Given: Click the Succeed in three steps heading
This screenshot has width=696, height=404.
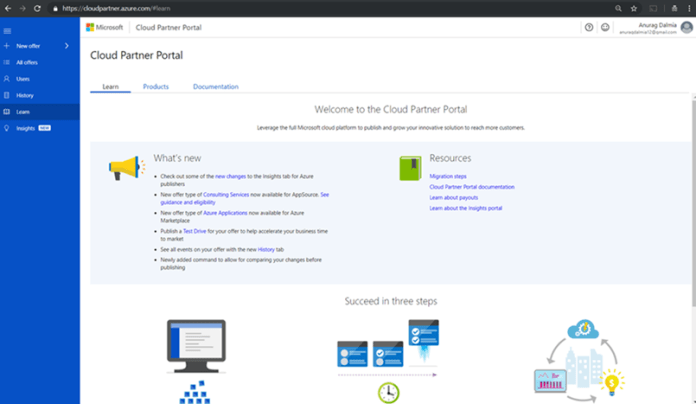Looking at the screenshot, I should 391,301.
